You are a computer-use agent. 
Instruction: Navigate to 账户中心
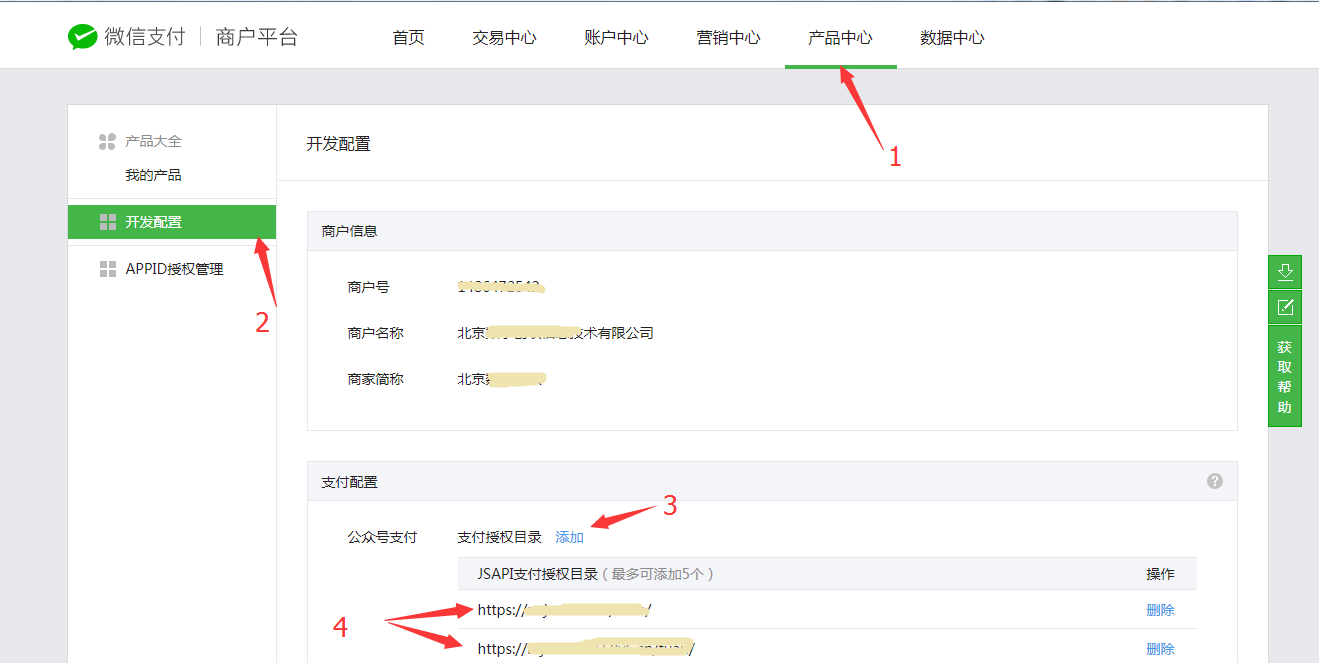click(616, 36)
